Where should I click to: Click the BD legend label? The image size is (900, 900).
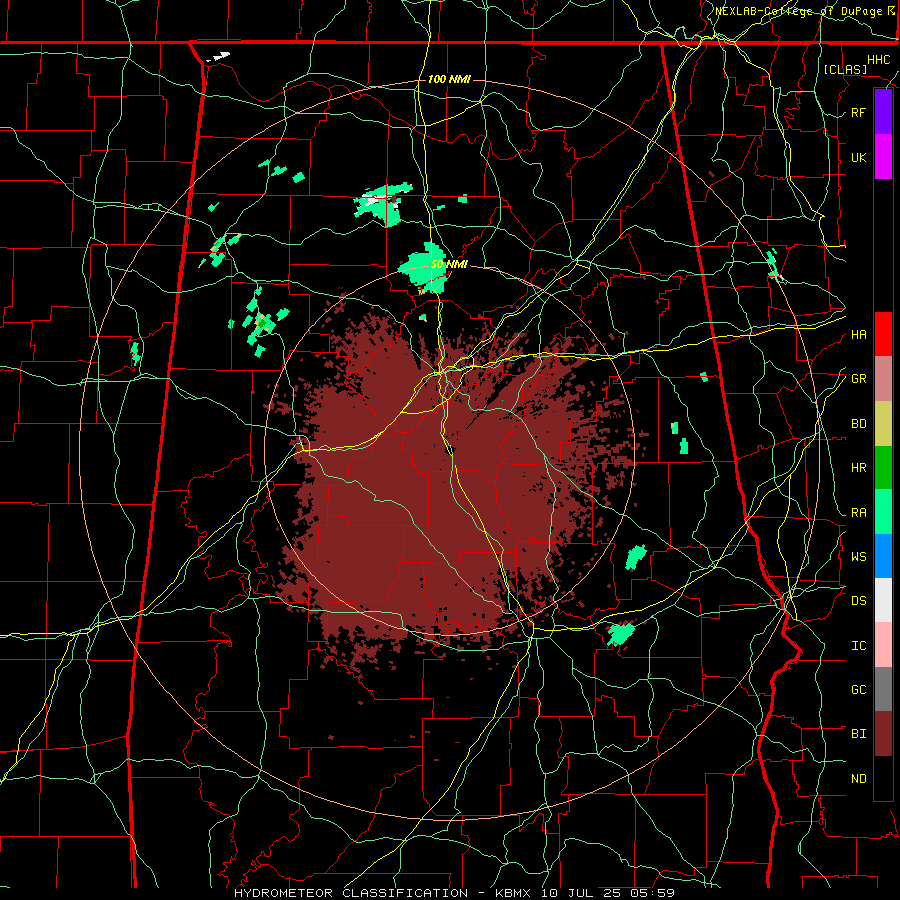[x=858, y=424]
